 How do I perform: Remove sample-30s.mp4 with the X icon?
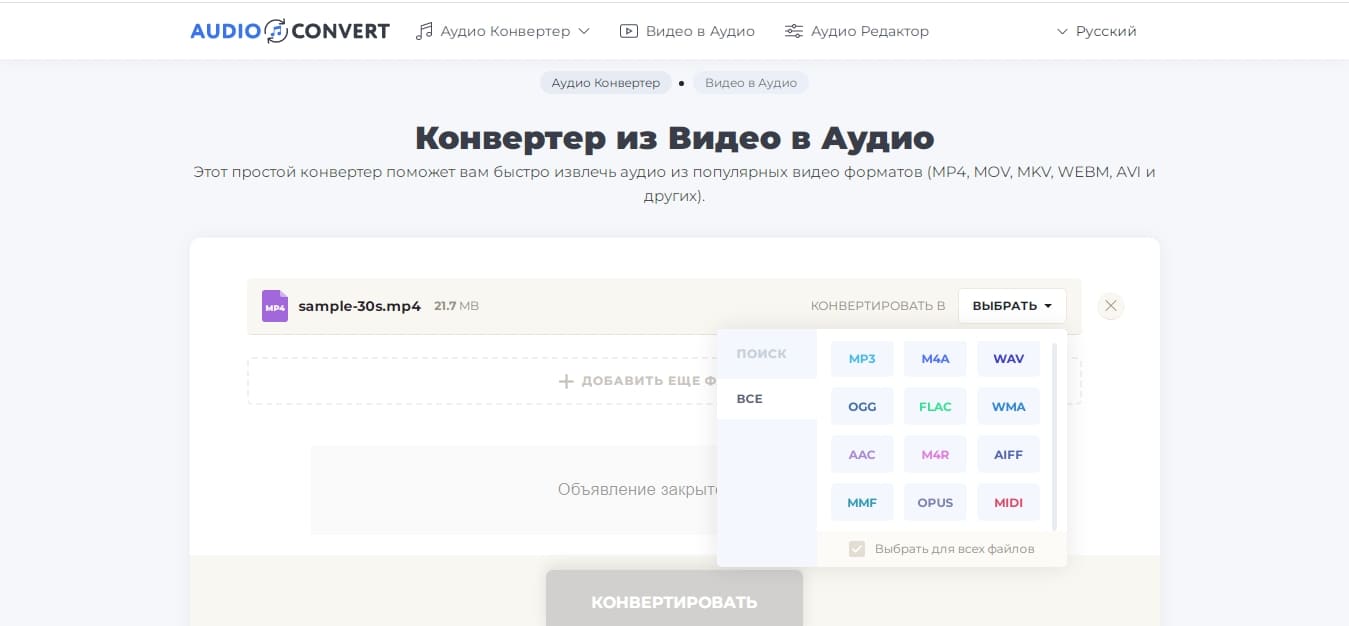1110,306
